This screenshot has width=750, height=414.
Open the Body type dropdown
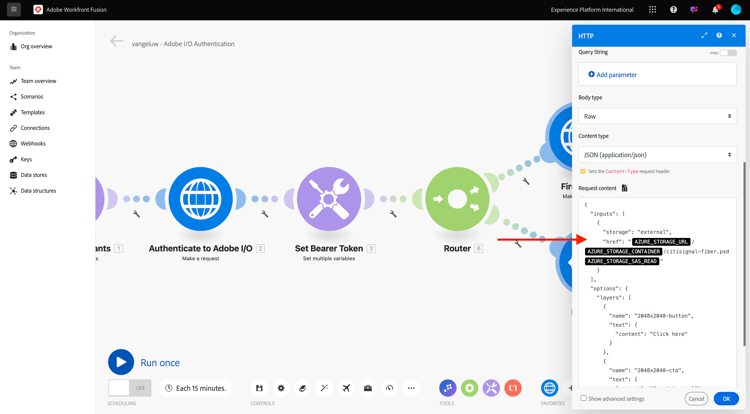coord(657,116)
